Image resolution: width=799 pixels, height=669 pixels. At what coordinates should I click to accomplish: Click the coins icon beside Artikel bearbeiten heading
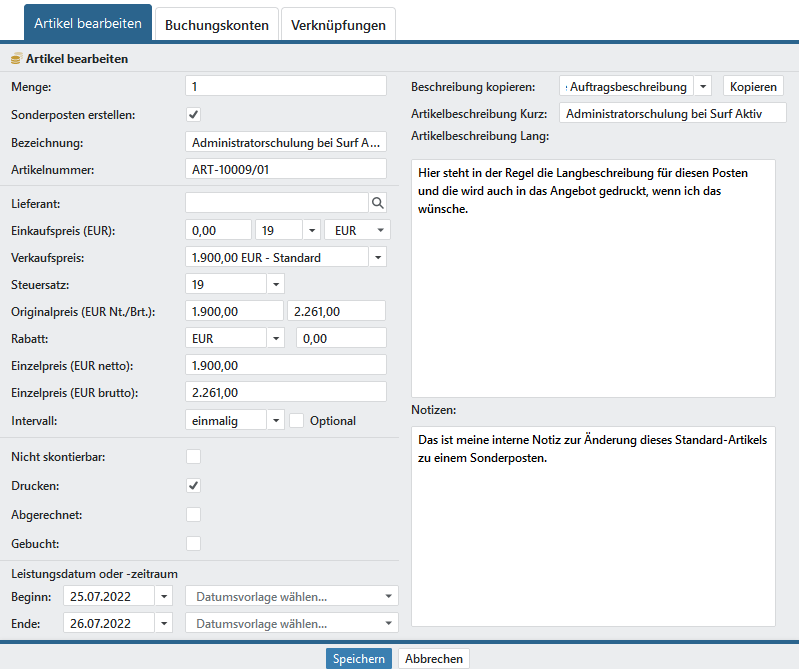17,59
